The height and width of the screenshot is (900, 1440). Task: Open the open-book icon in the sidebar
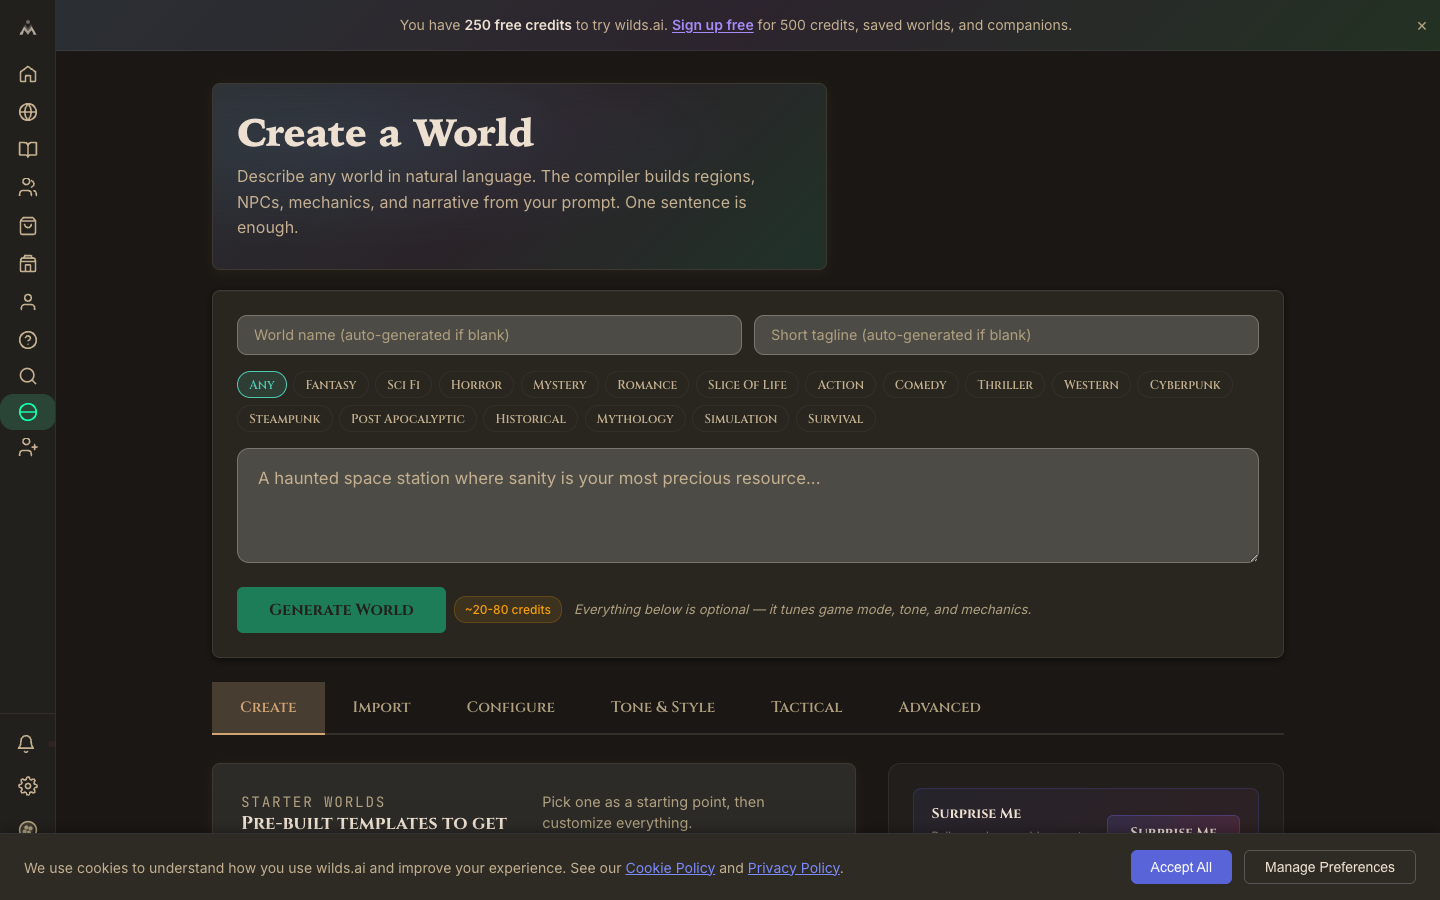point(28,150)
